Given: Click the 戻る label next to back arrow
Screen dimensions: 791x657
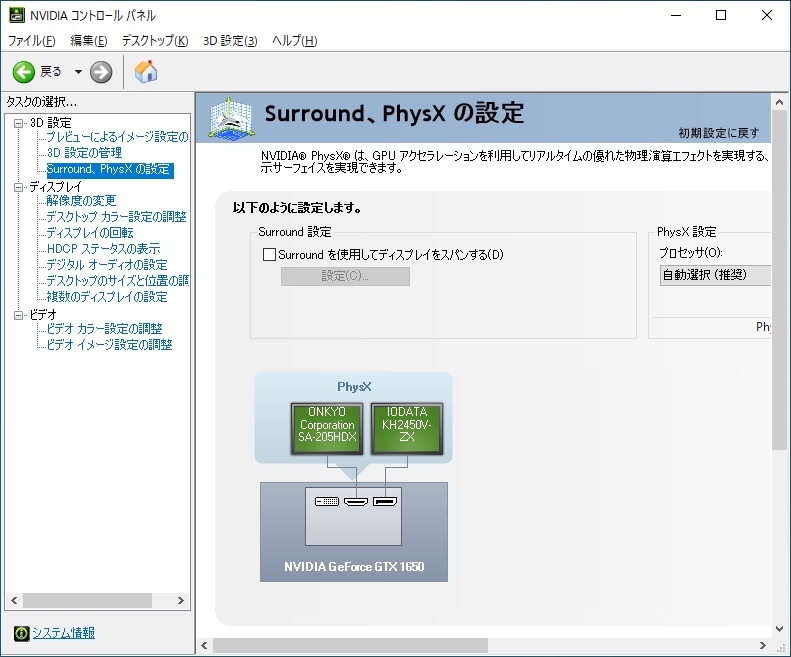Looking at the screenshot, I should (50, 72).
